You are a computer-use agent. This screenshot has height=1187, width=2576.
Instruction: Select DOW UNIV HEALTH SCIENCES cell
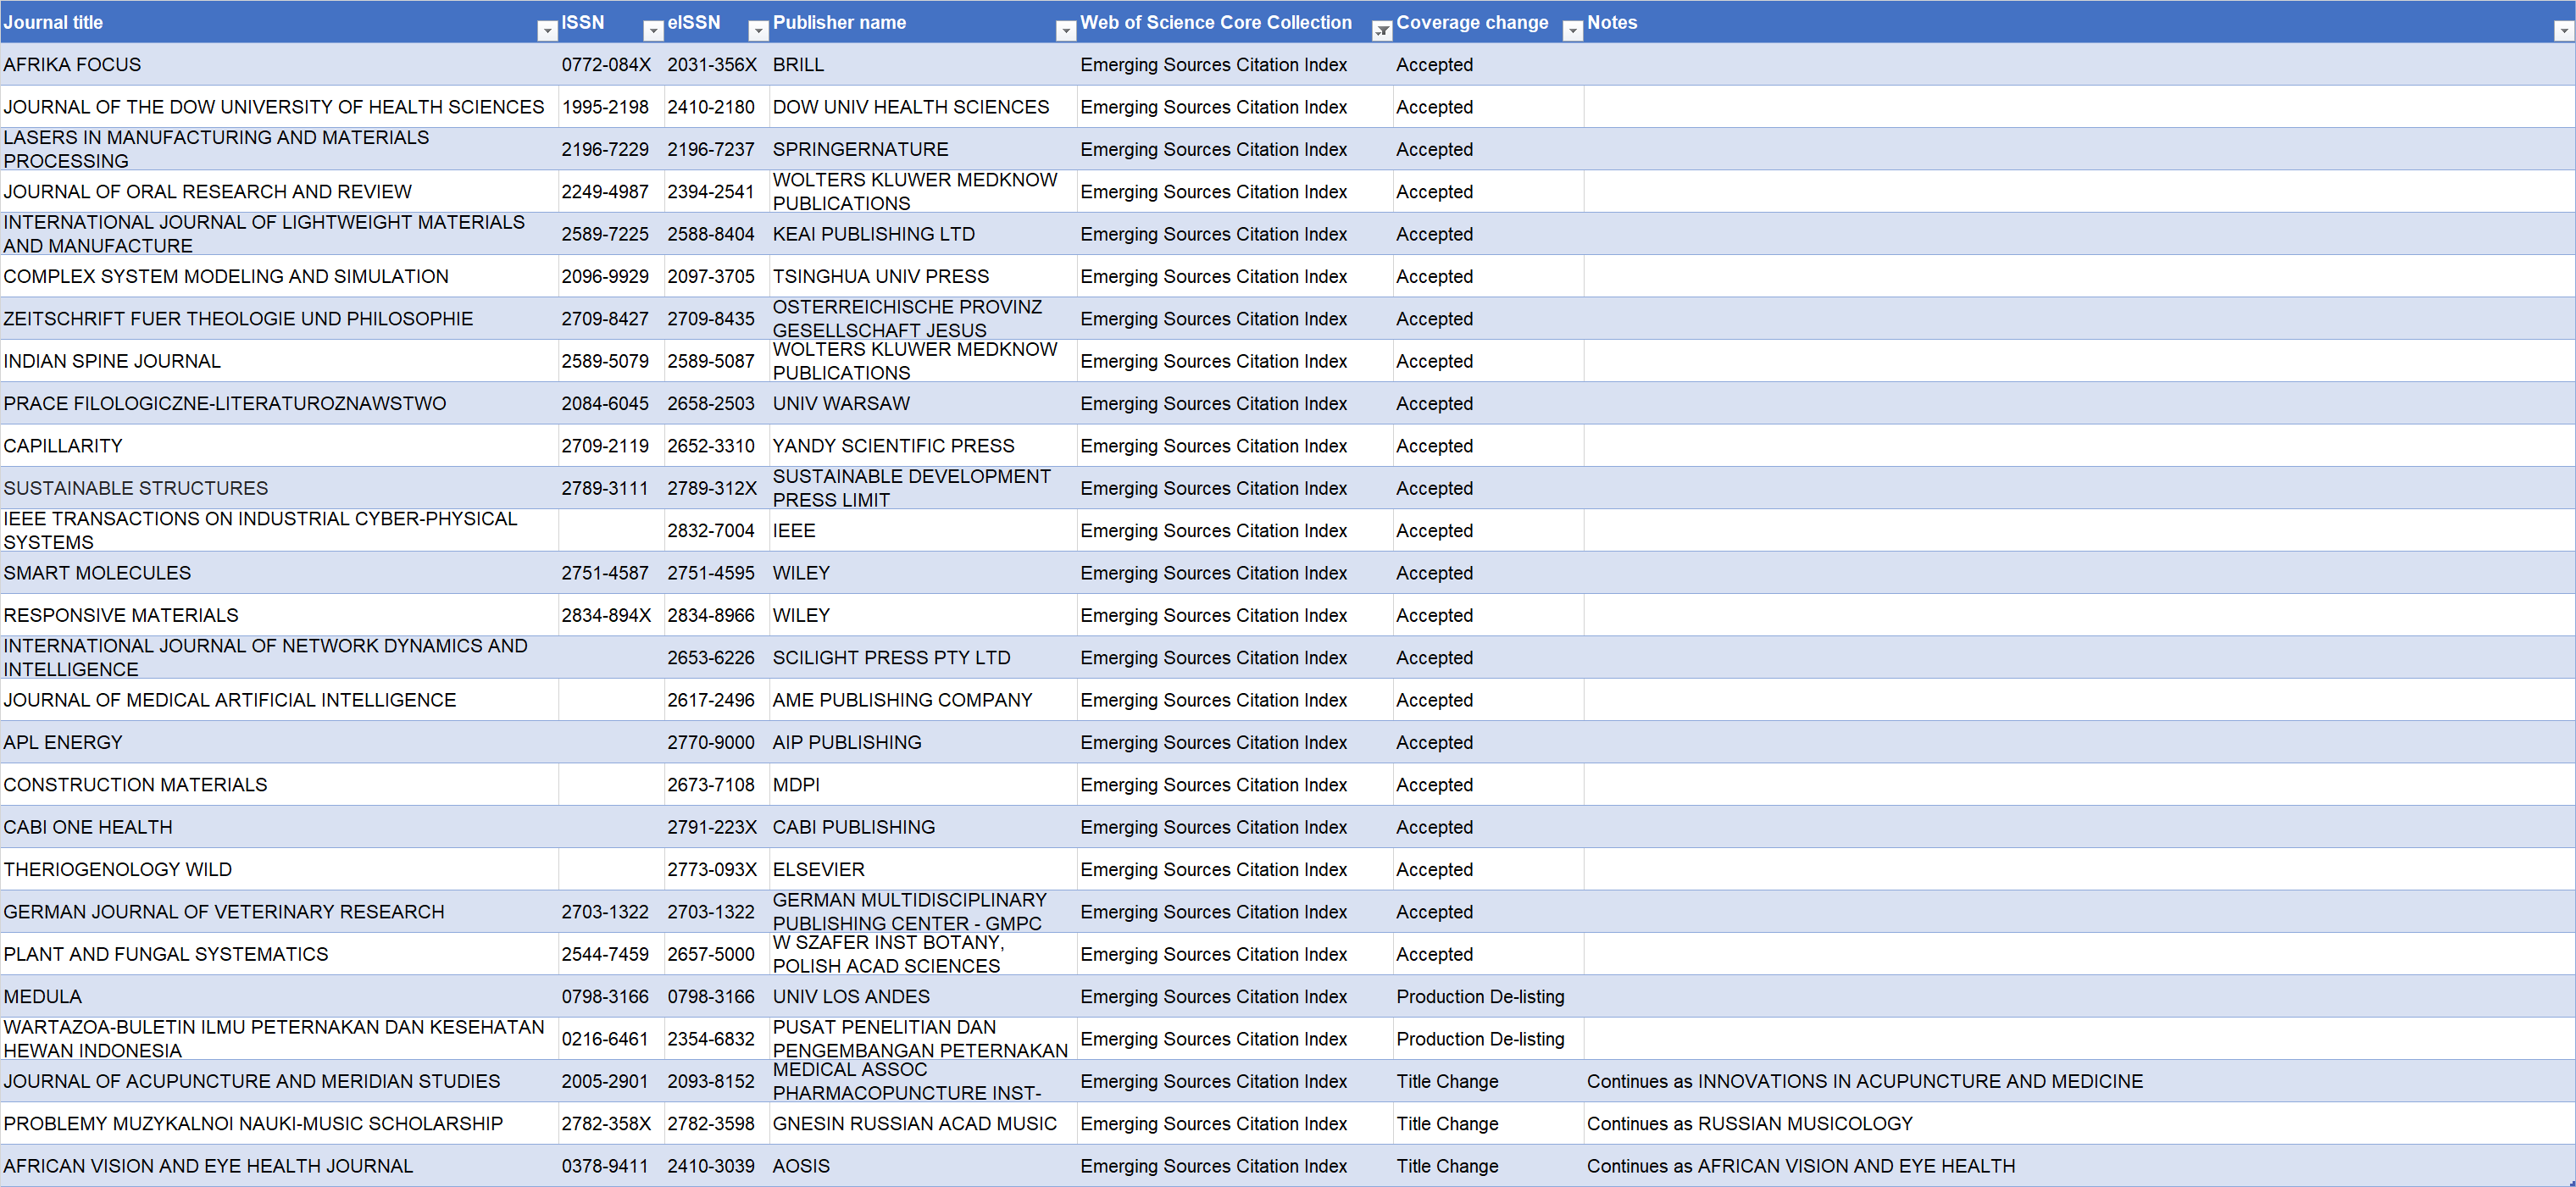(923, 107)
